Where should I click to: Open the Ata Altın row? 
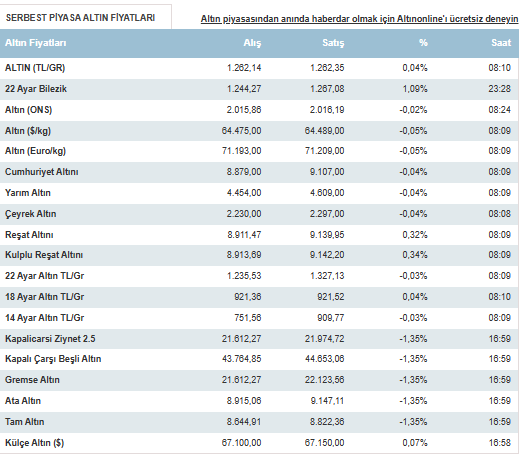click(259, 401)
